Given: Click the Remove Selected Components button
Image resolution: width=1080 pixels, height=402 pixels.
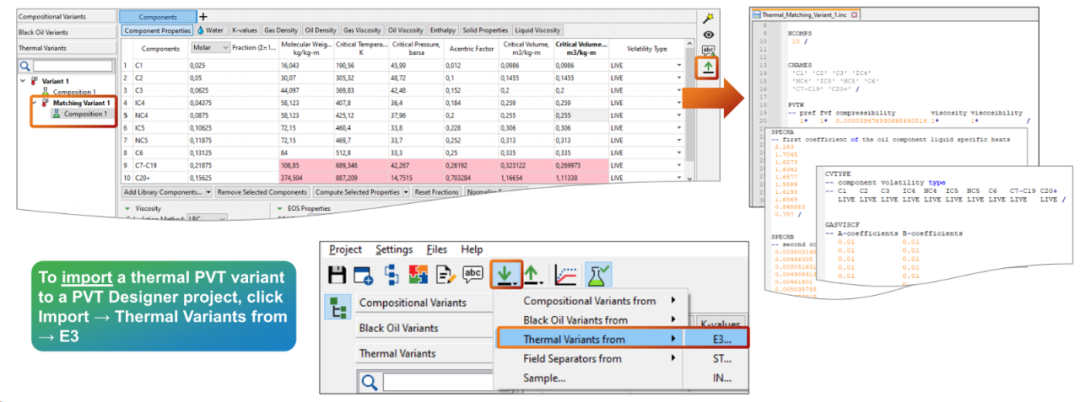Looking at the screenshot, I should (259, 191).
